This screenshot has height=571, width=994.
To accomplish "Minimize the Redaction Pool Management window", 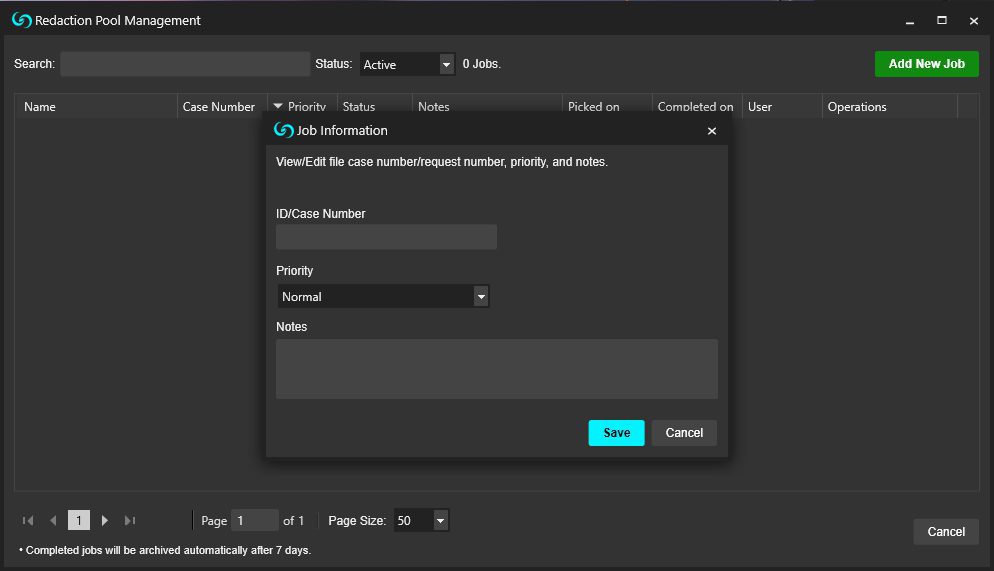I will point(910,21).
